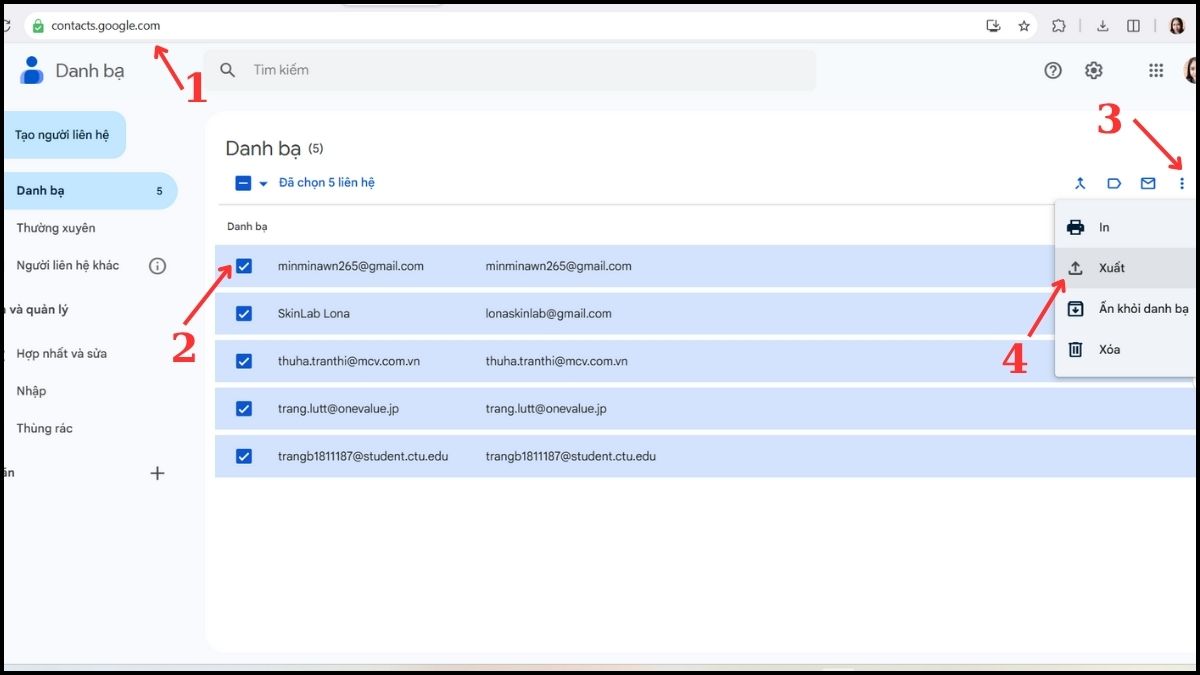Click the Tạo người liên hệ button
Viewport: 1200px width, 675px height.
click(62, 135)
